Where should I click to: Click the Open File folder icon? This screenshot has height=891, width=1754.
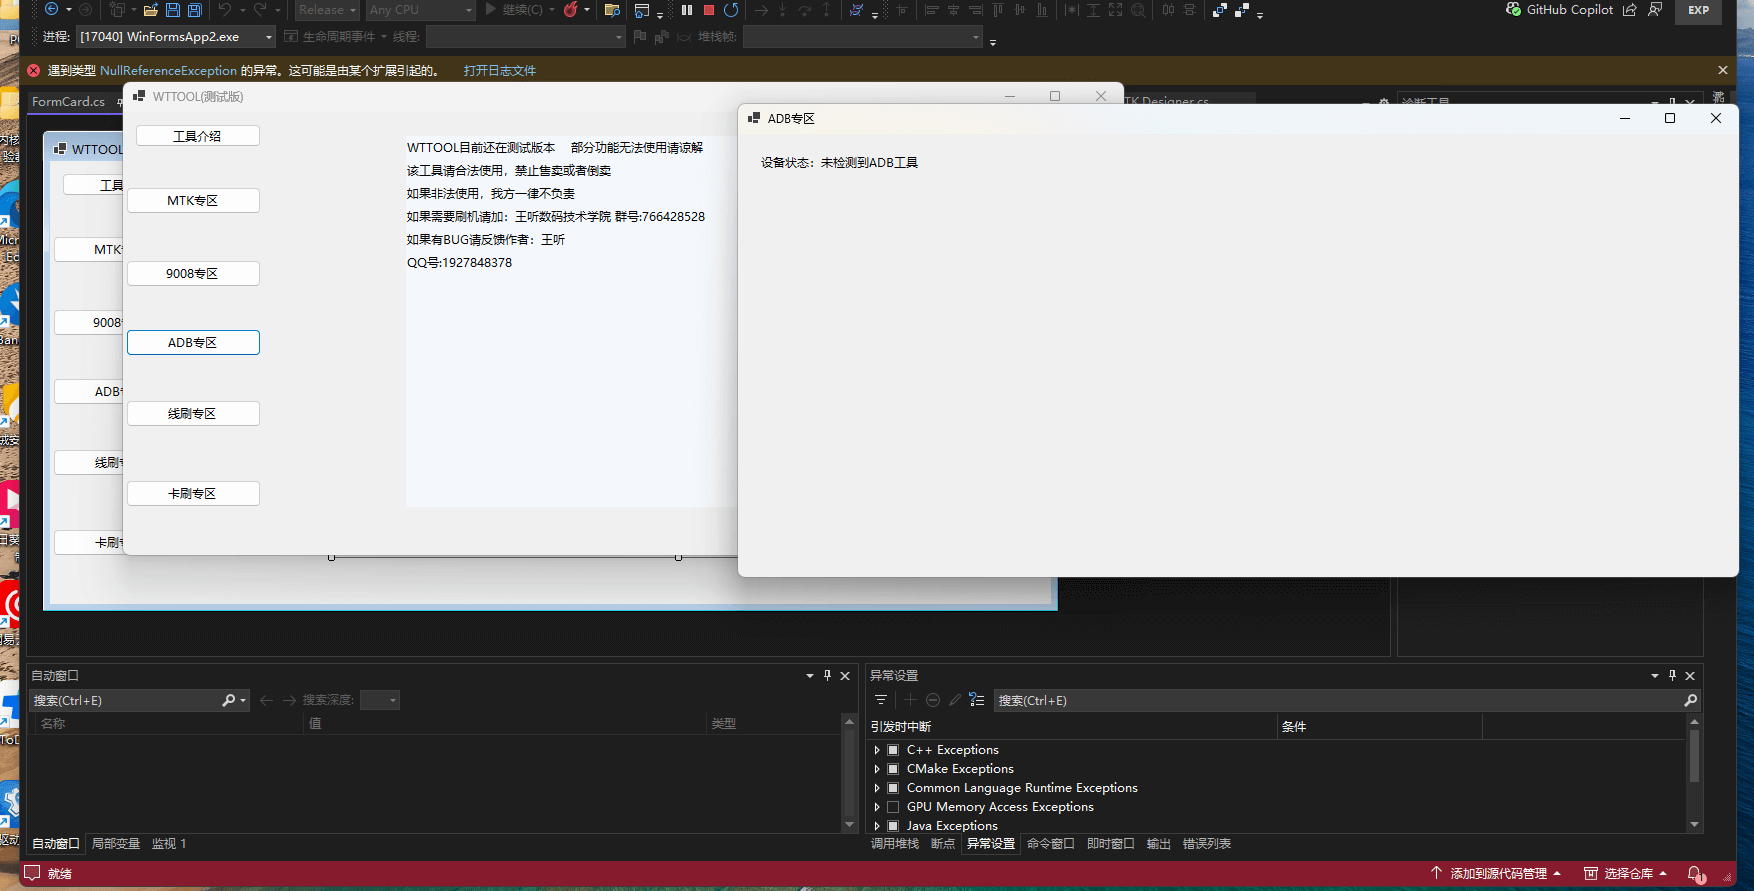point(150,10)
